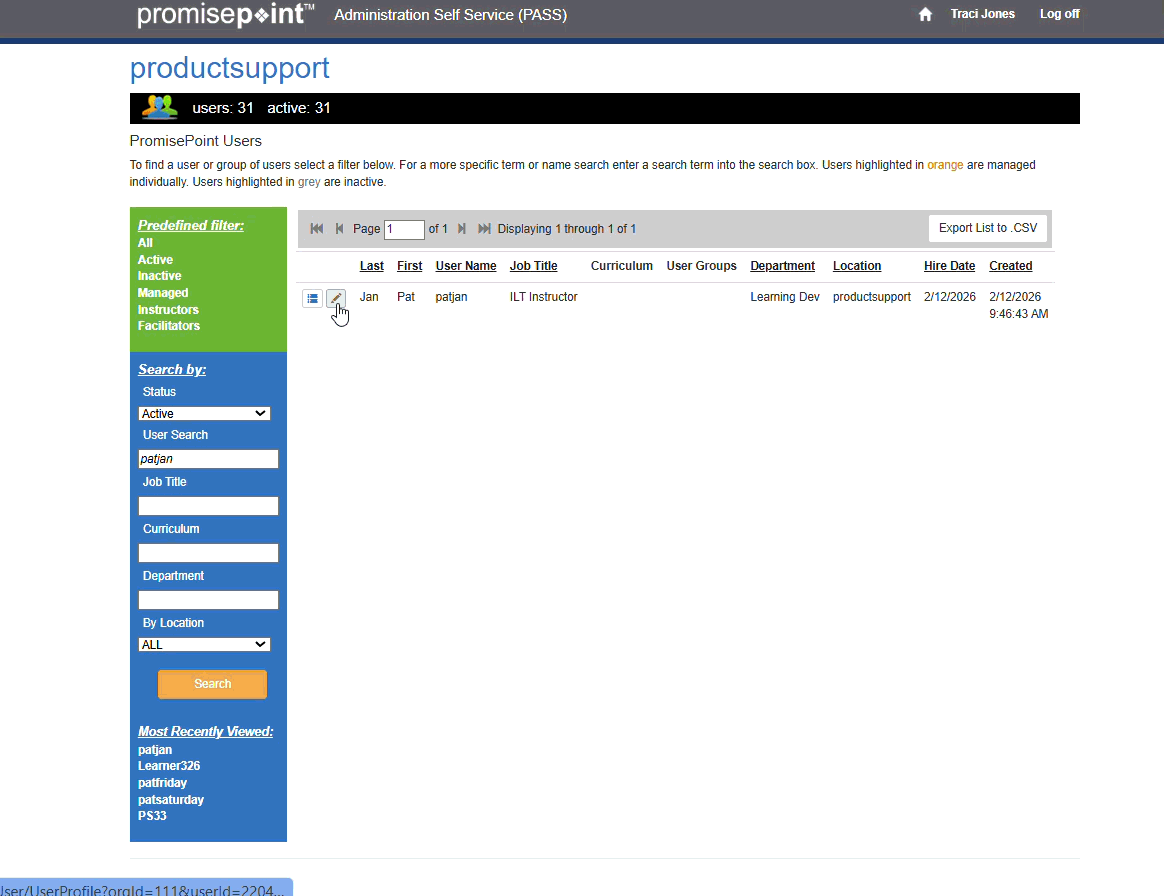
Task: Click the edit pencil icon for patjan
Action: (336, 298)
